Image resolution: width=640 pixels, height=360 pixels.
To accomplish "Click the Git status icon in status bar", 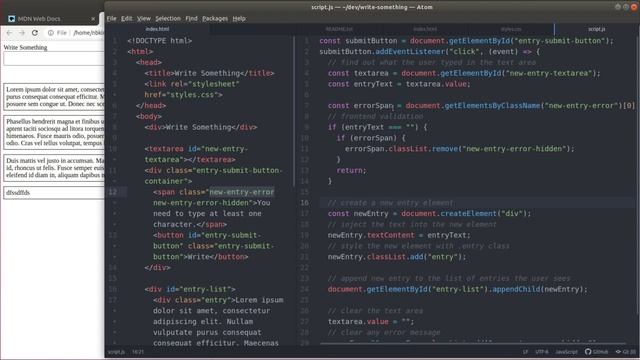I will pyautogui.click(x=625, y=351).
